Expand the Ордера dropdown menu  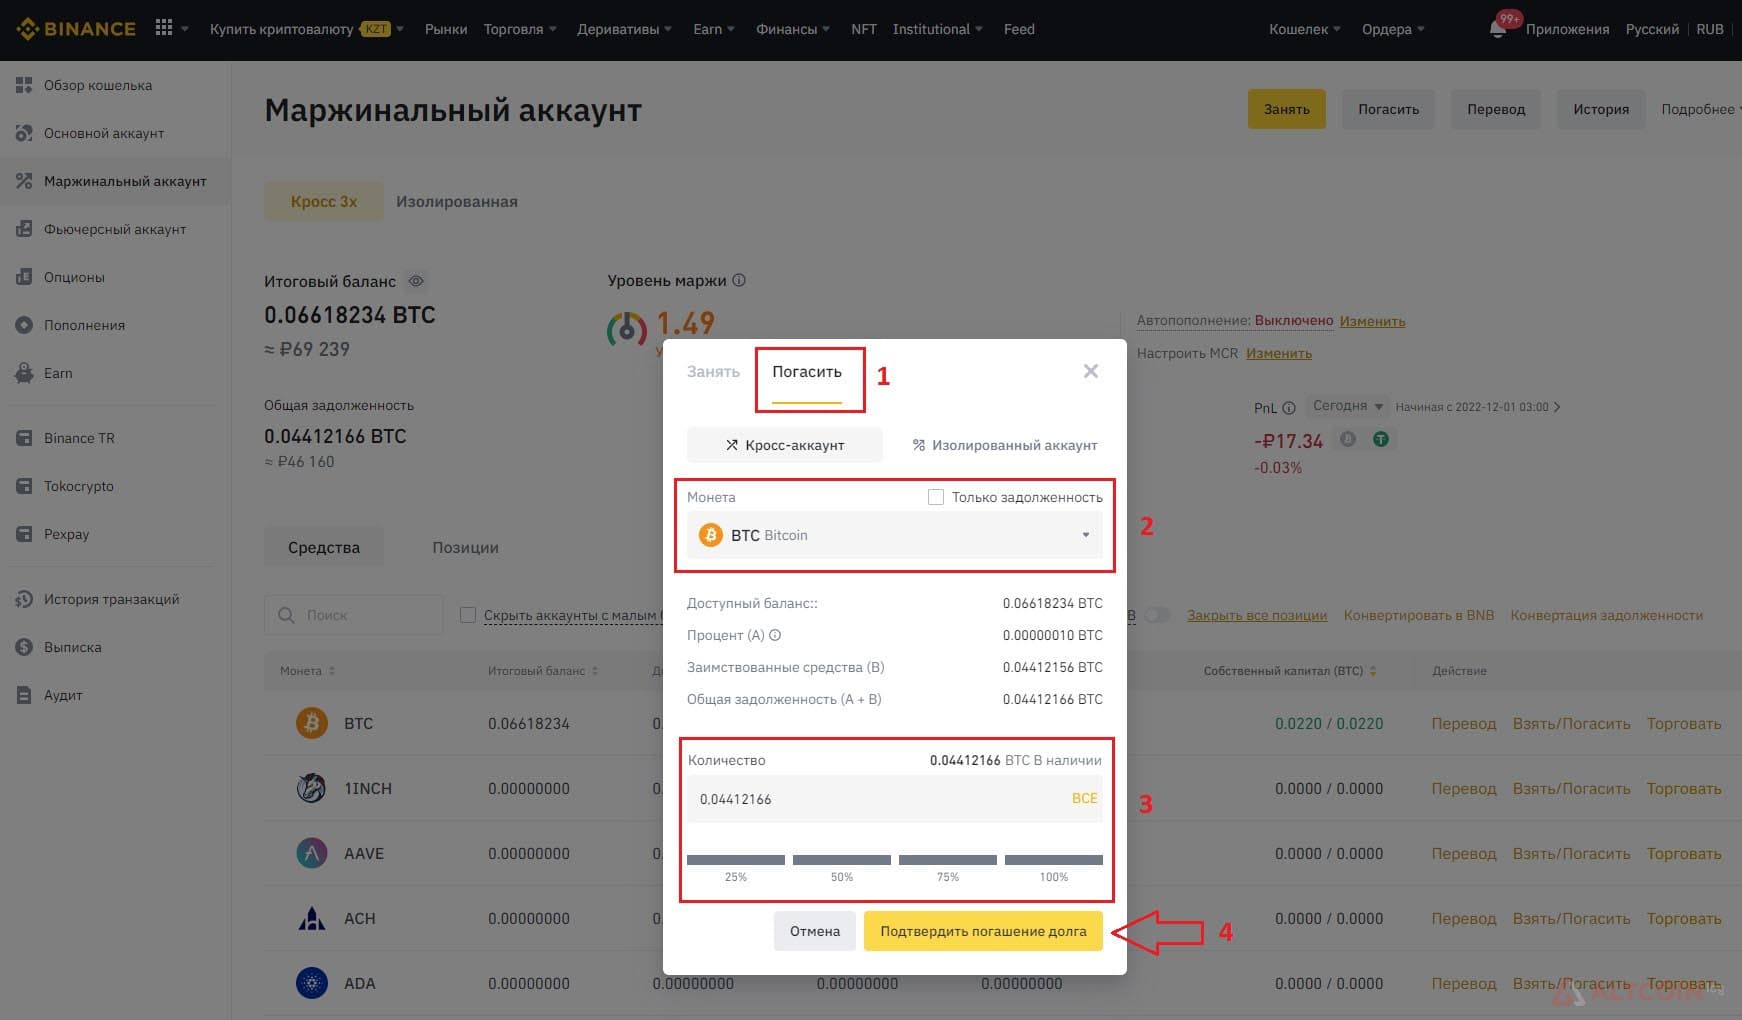coord(1393,29)
